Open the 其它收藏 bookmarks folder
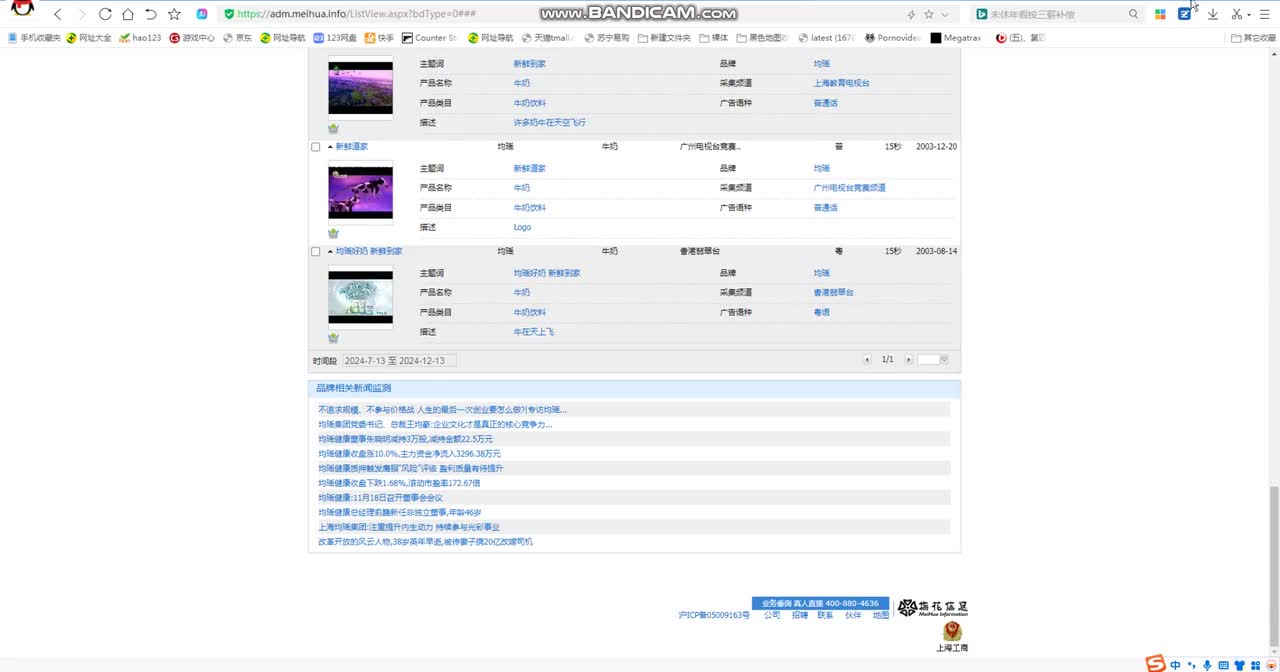 [x=1254, y=38]
